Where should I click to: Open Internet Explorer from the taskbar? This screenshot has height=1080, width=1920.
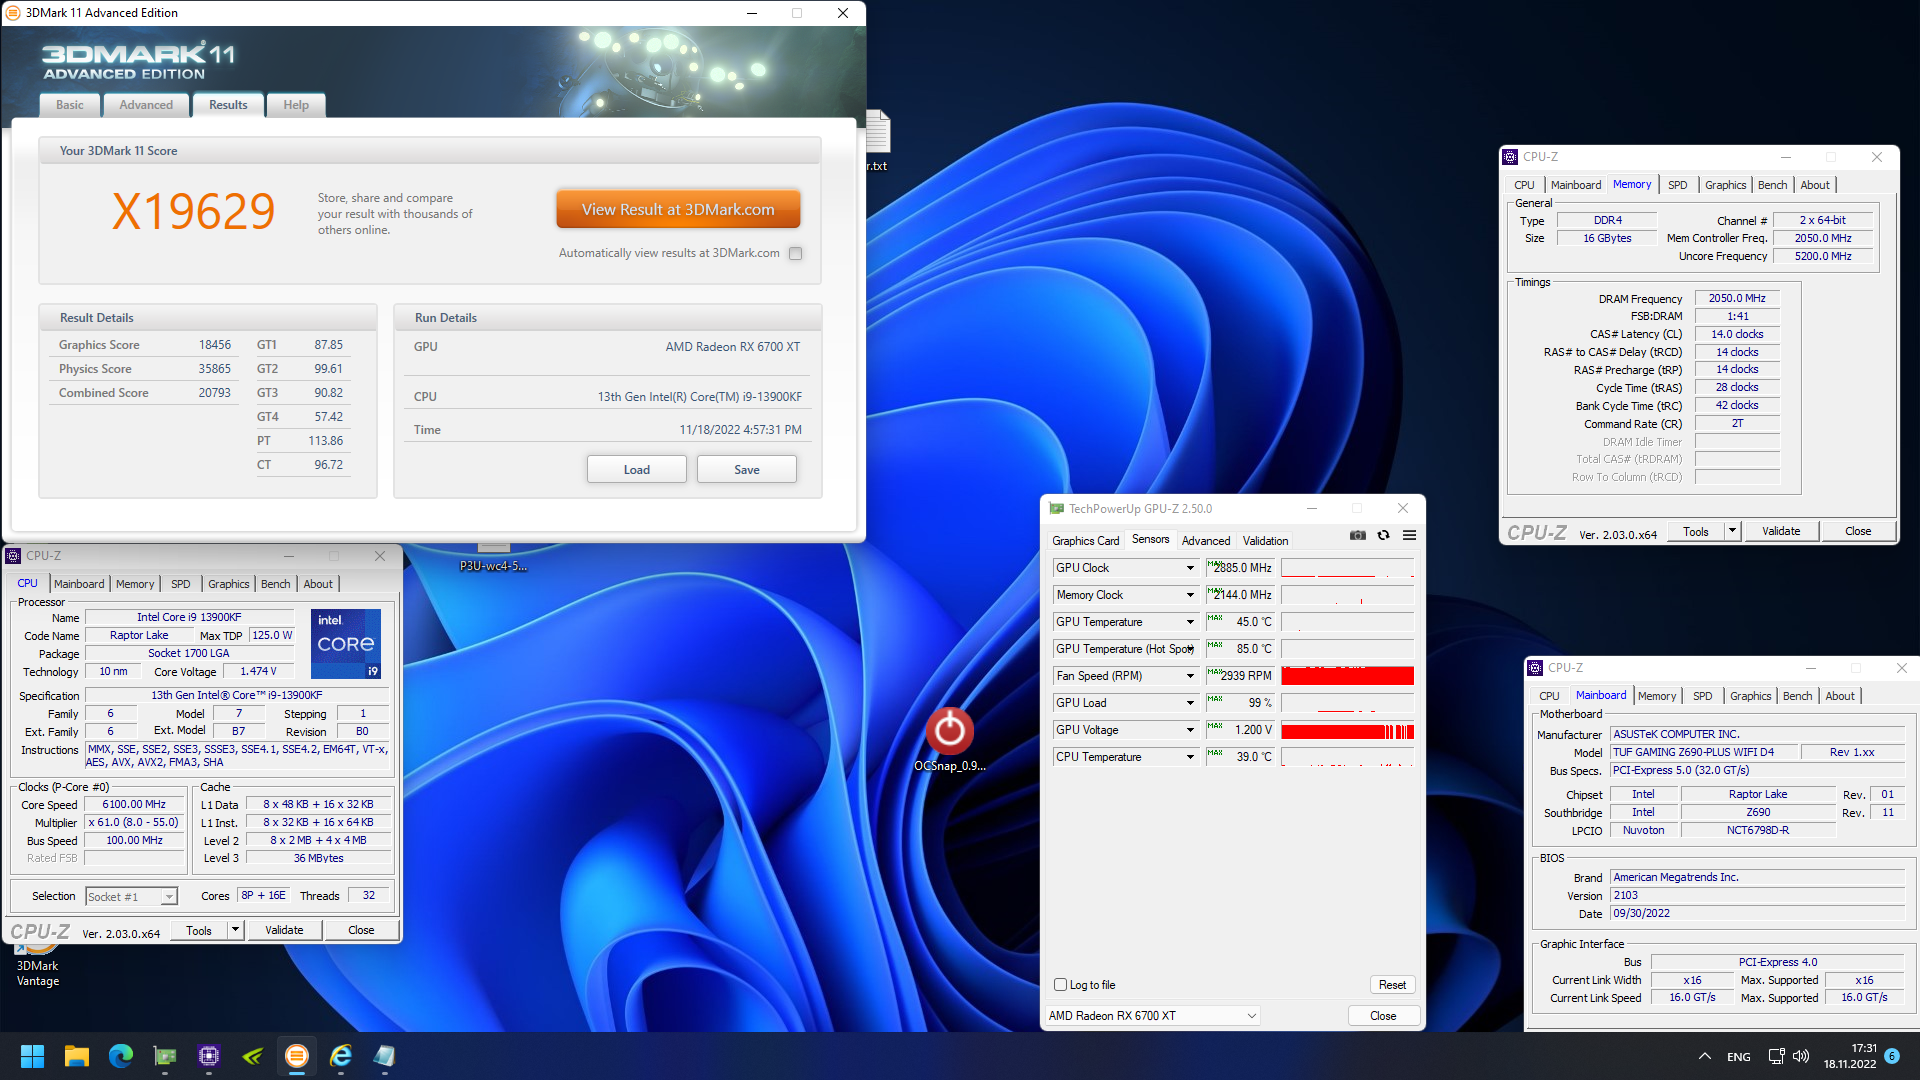(341, 1056)
